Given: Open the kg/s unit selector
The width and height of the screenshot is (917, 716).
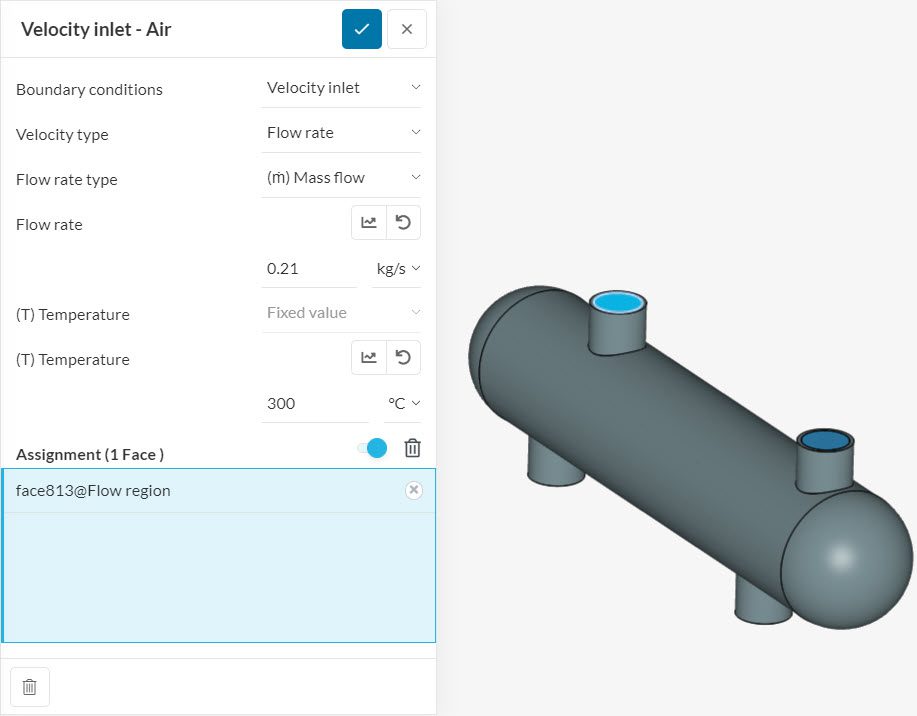Looking at the screenshot, I should point(397,268).
